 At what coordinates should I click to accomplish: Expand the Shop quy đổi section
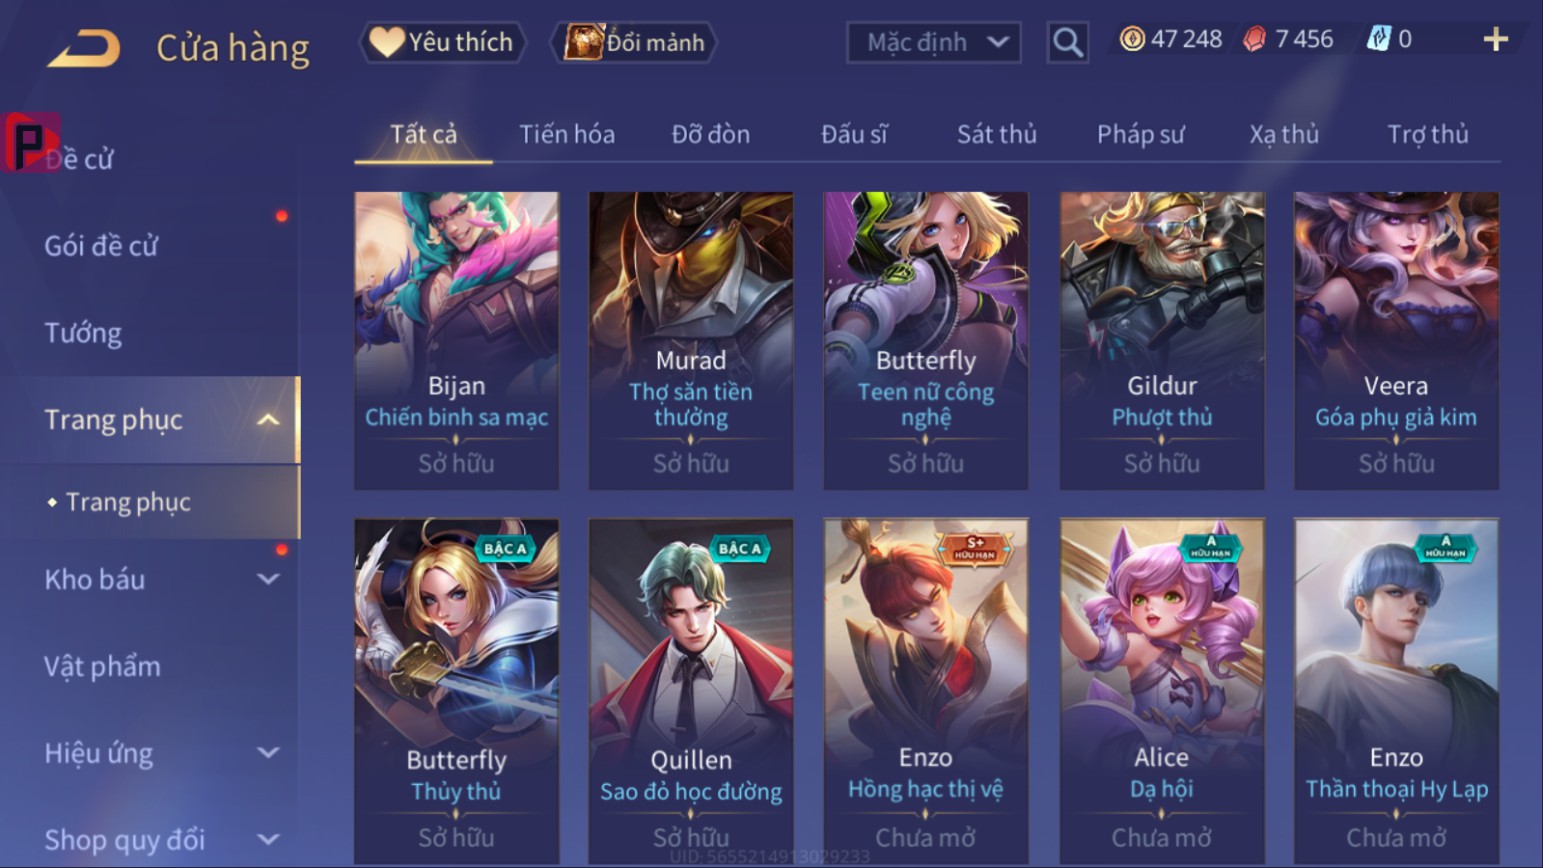click(268, 840)
